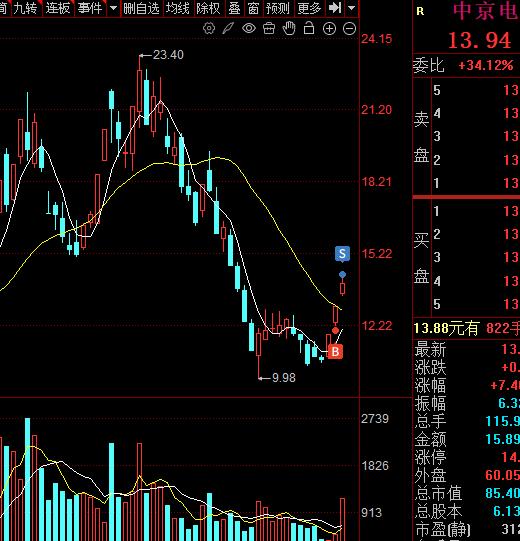Open the 九转 indicator
The width and height of the screenshot is (520, 541).
(25, 8)
